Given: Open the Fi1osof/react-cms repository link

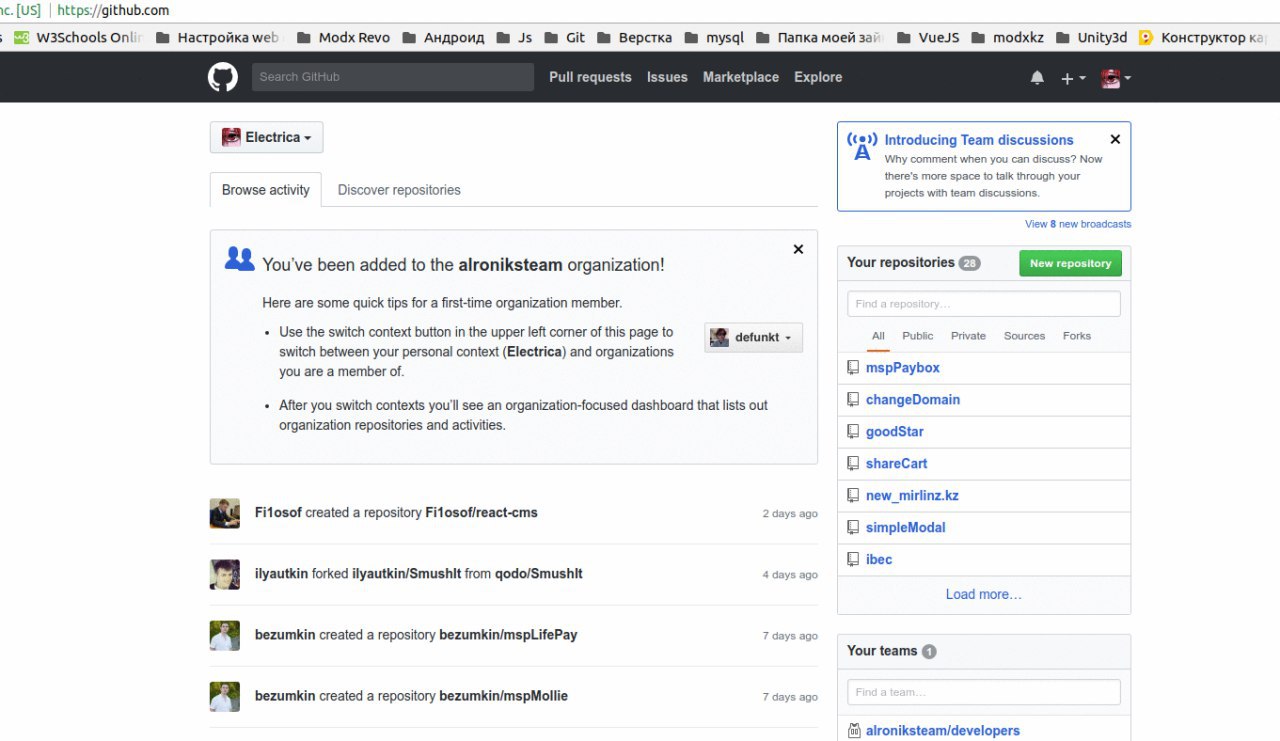Looking at the screenshot, I should coord(481,513).
